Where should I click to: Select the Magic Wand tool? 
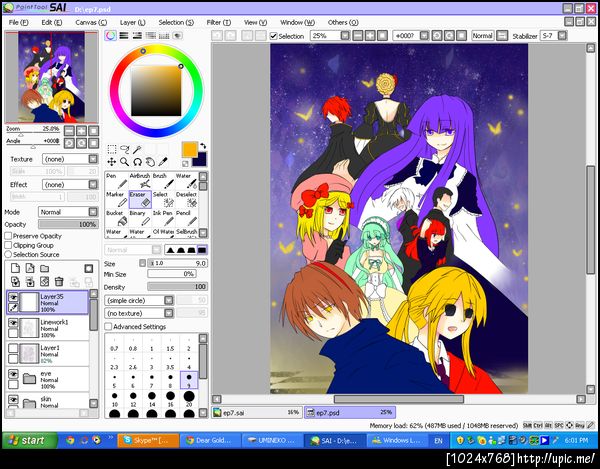[137, 149]
